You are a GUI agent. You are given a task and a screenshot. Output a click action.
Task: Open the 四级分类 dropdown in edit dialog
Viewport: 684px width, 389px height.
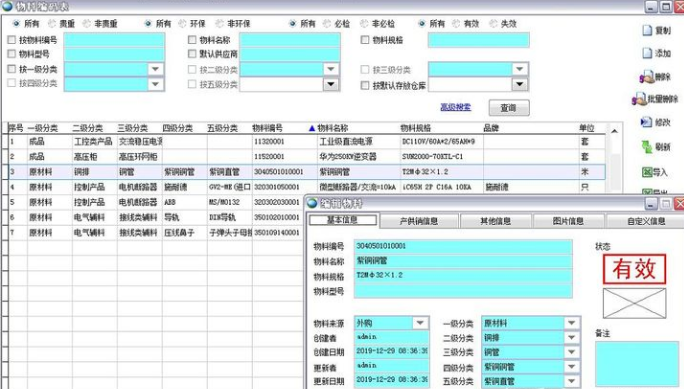571,367
